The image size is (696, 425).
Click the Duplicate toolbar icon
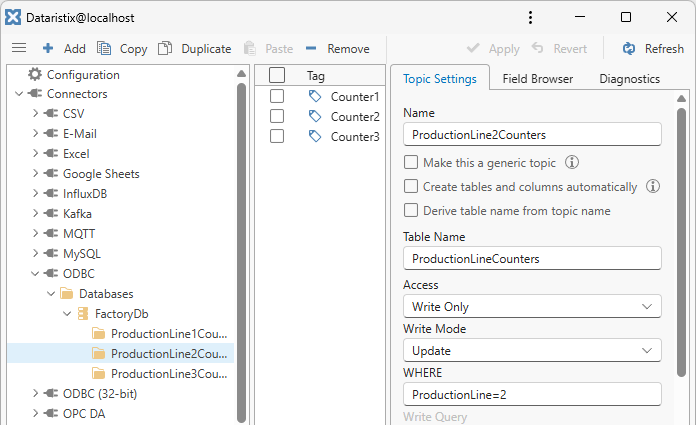(165, 48)
